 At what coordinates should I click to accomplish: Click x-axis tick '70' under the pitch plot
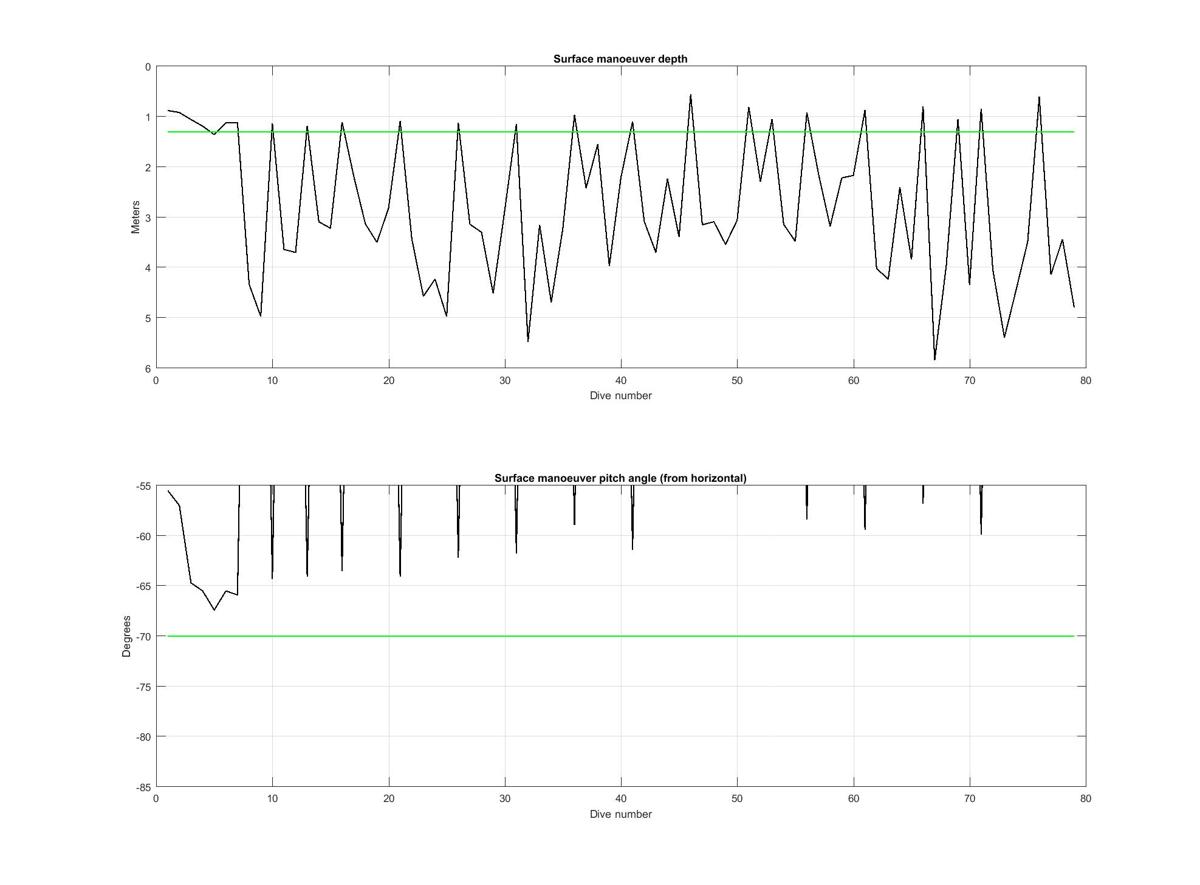click(x=970, y=799)
